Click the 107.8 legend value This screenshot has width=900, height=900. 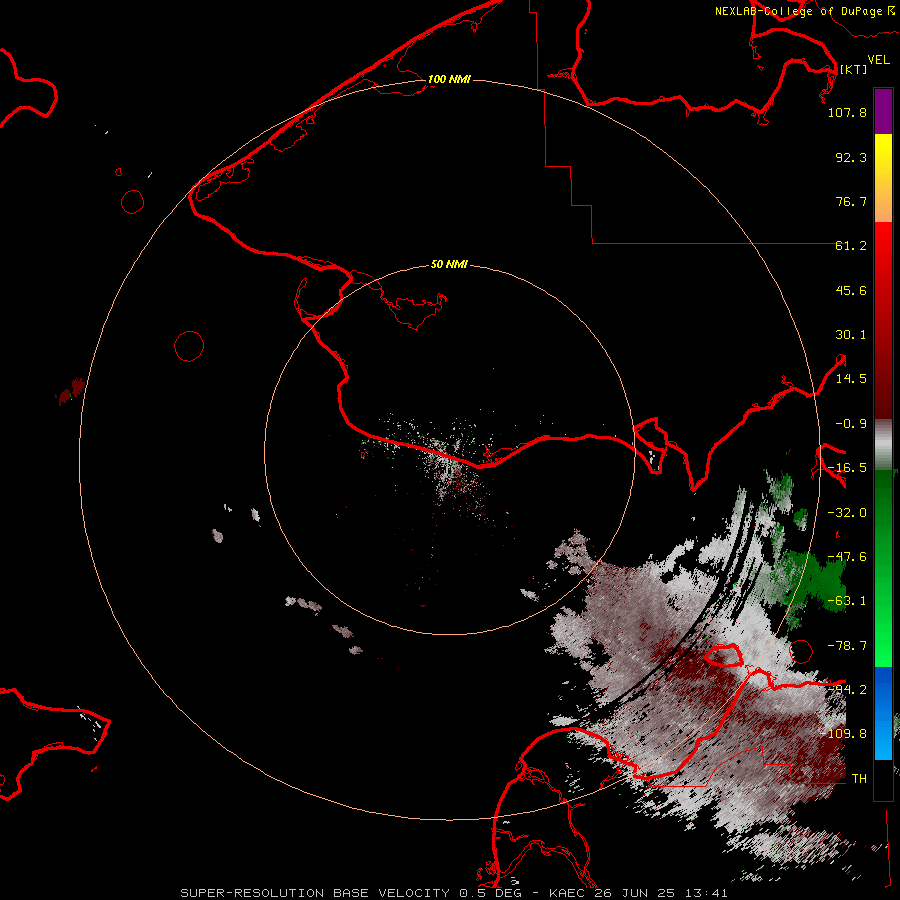point(847,112)
